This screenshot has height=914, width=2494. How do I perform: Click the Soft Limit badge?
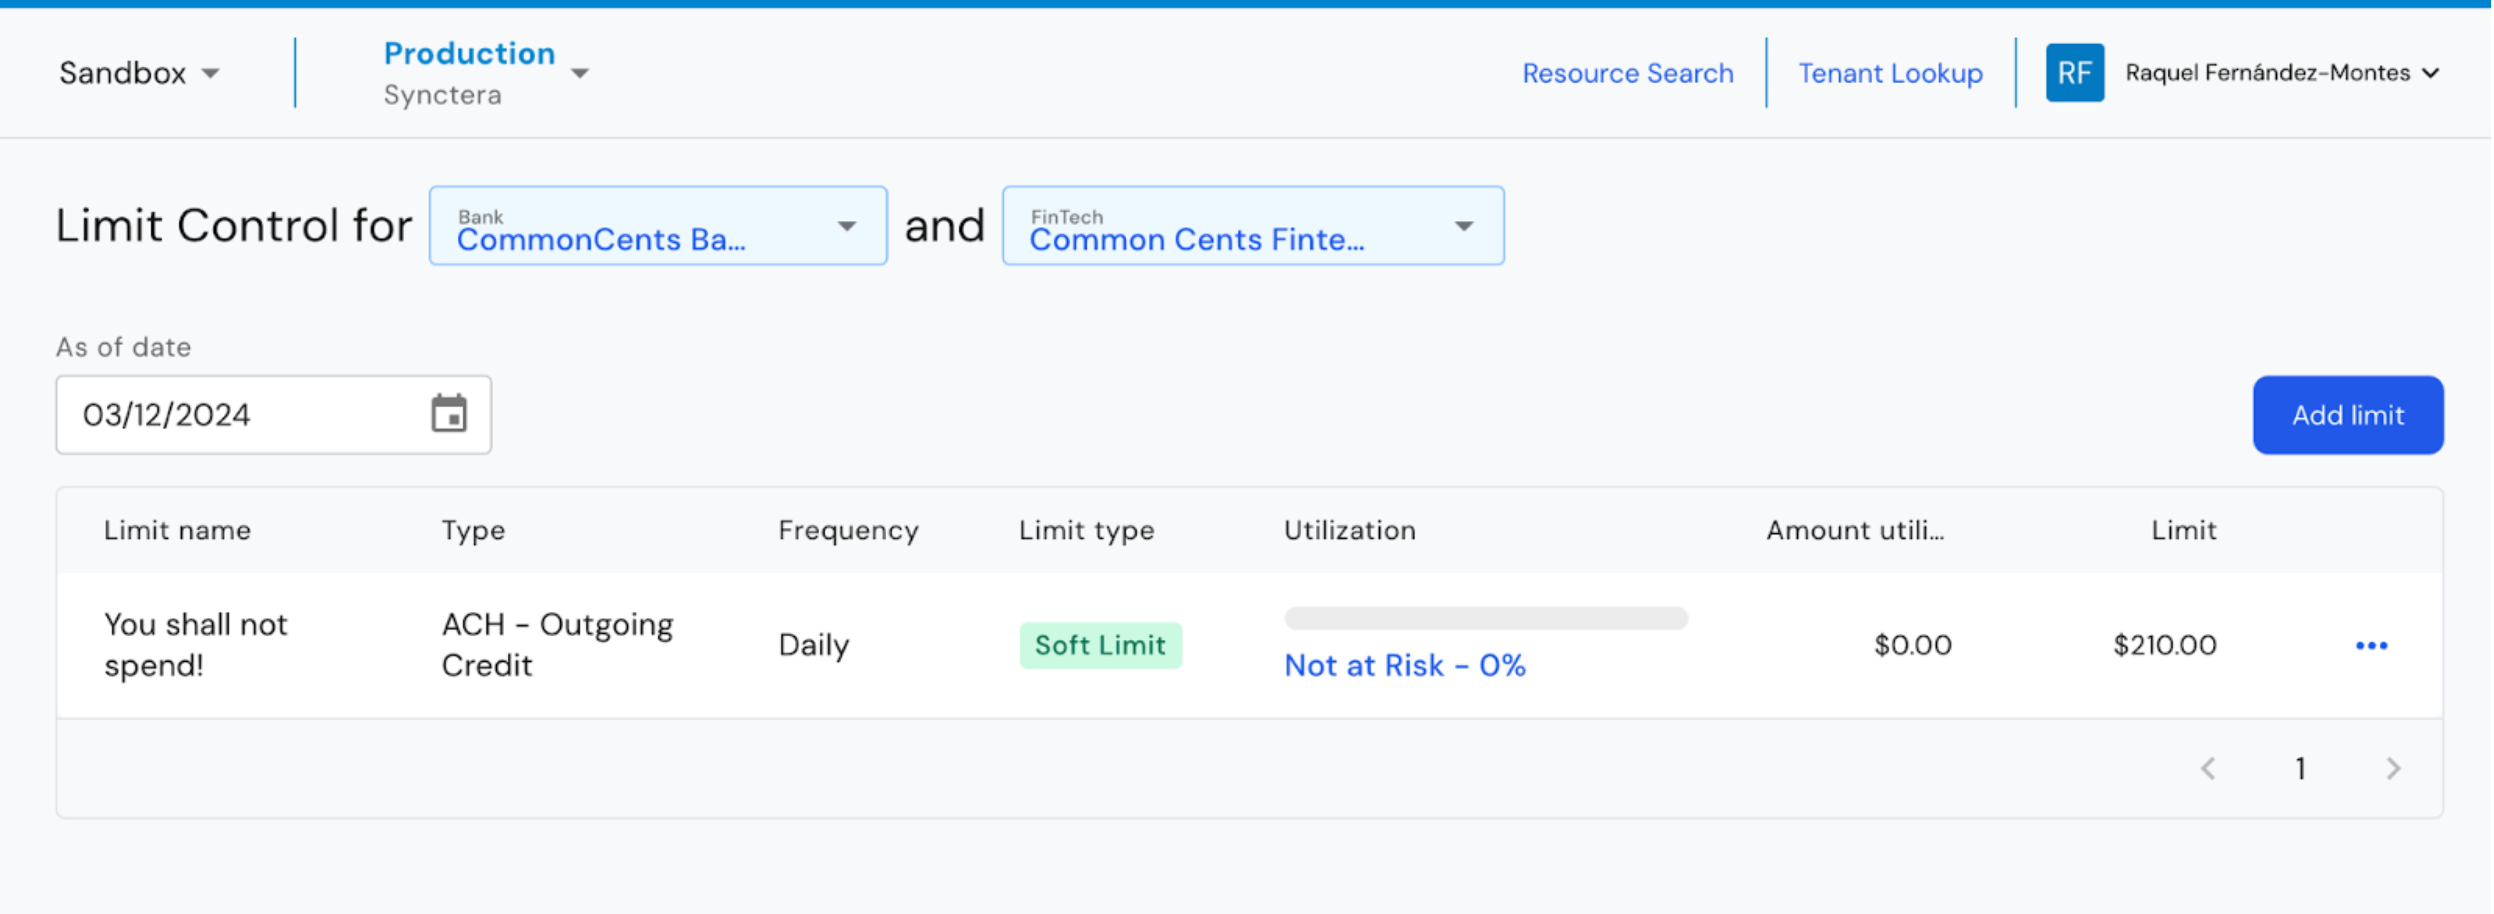coord(1100,646)
